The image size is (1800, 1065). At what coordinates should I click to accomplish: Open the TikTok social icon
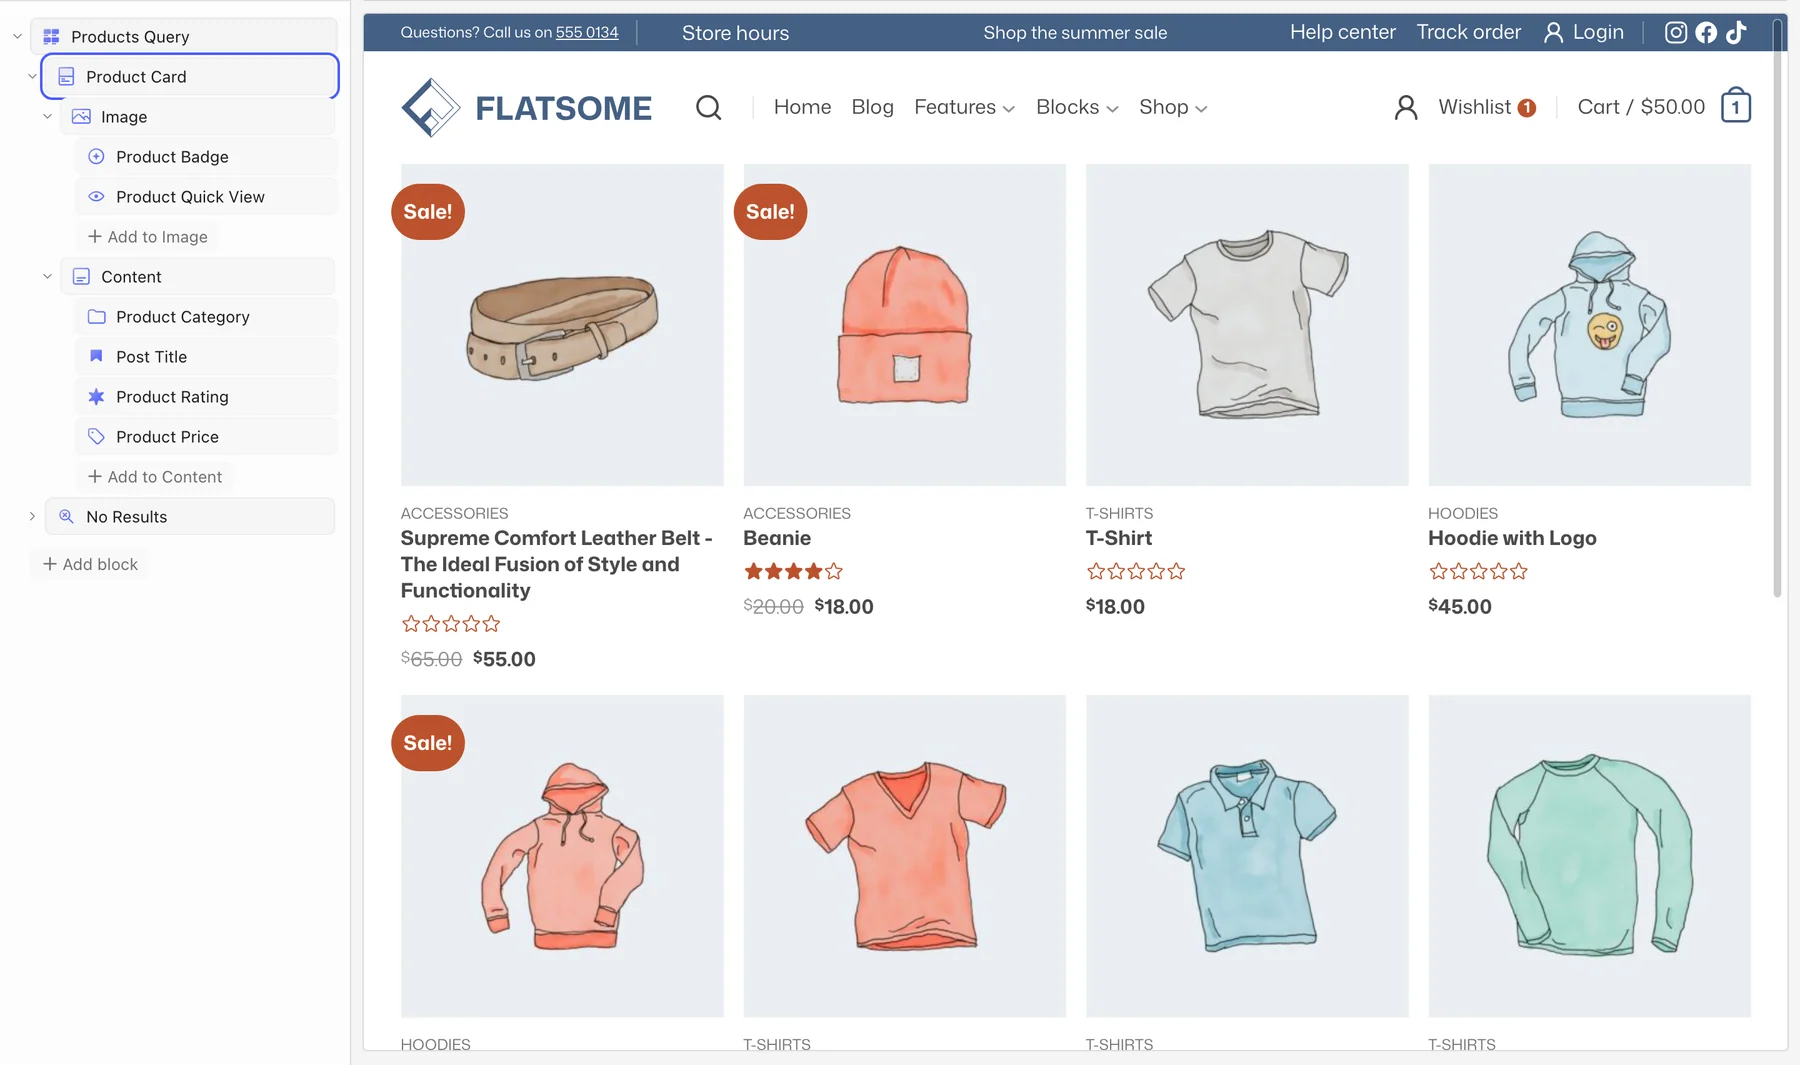(x=1736, y=32)
